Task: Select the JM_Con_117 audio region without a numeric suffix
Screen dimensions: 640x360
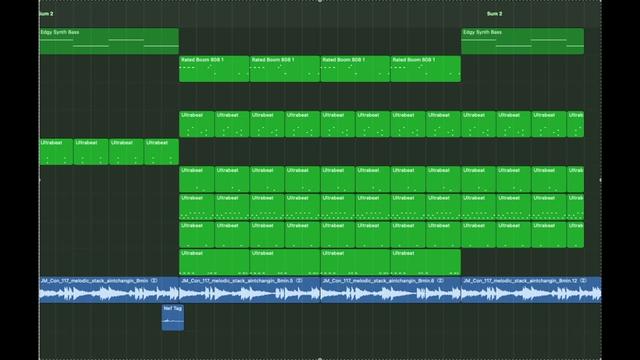Action: [x=109, y=290]
